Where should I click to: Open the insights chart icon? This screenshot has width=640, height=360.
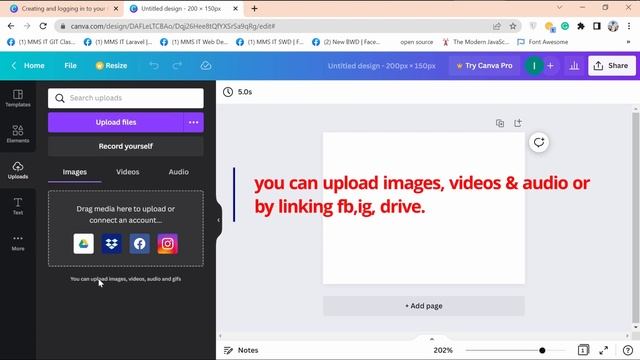[574, 65]
